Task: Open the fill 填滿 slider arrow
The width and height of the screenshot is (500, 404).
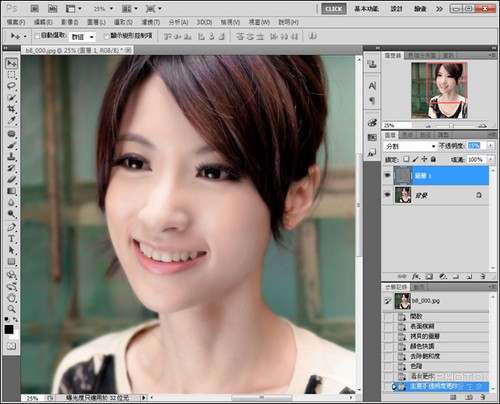Action: click(x=490, y=160)
